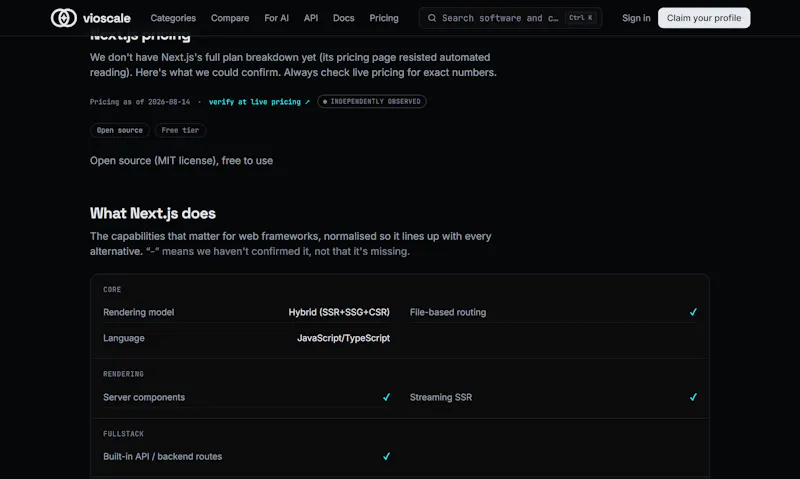Click the Independently Observed badge
Image resolution: width=800 pixels, height=479 pixels.
pyautogui.click(x=372, y=102)
